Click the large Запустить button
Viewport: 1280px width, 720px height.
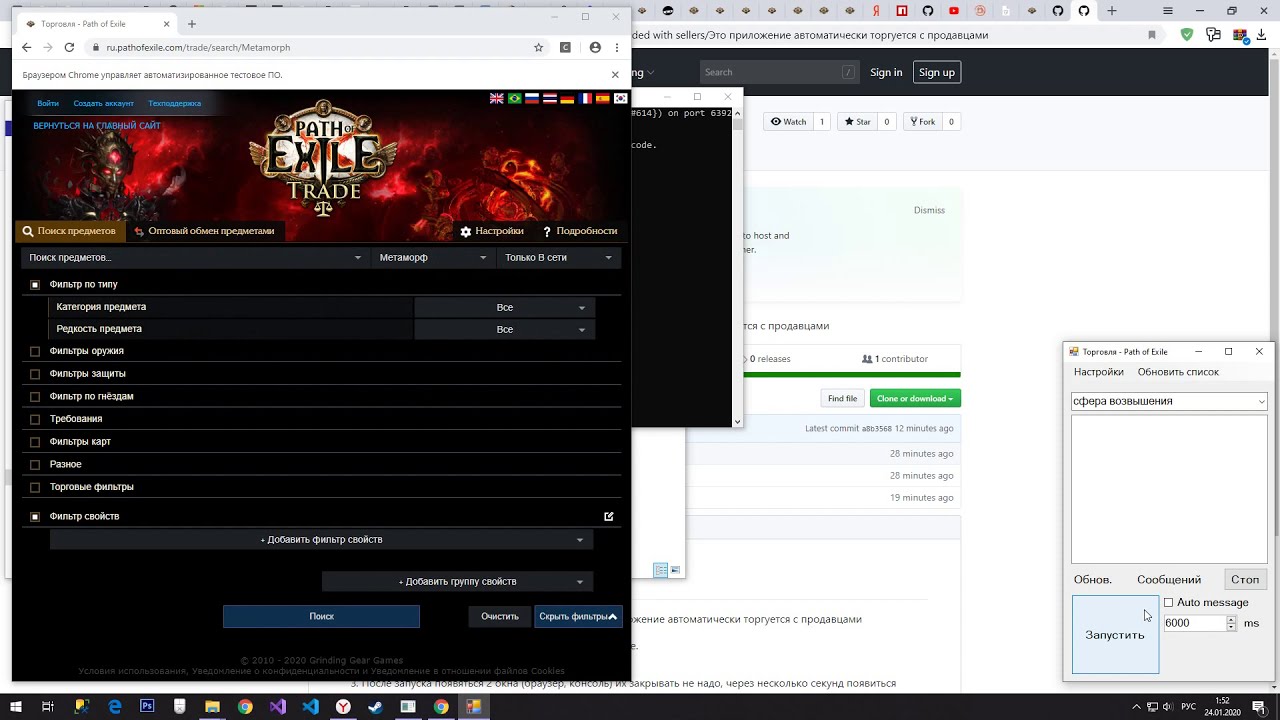(x=1115, y=635)
